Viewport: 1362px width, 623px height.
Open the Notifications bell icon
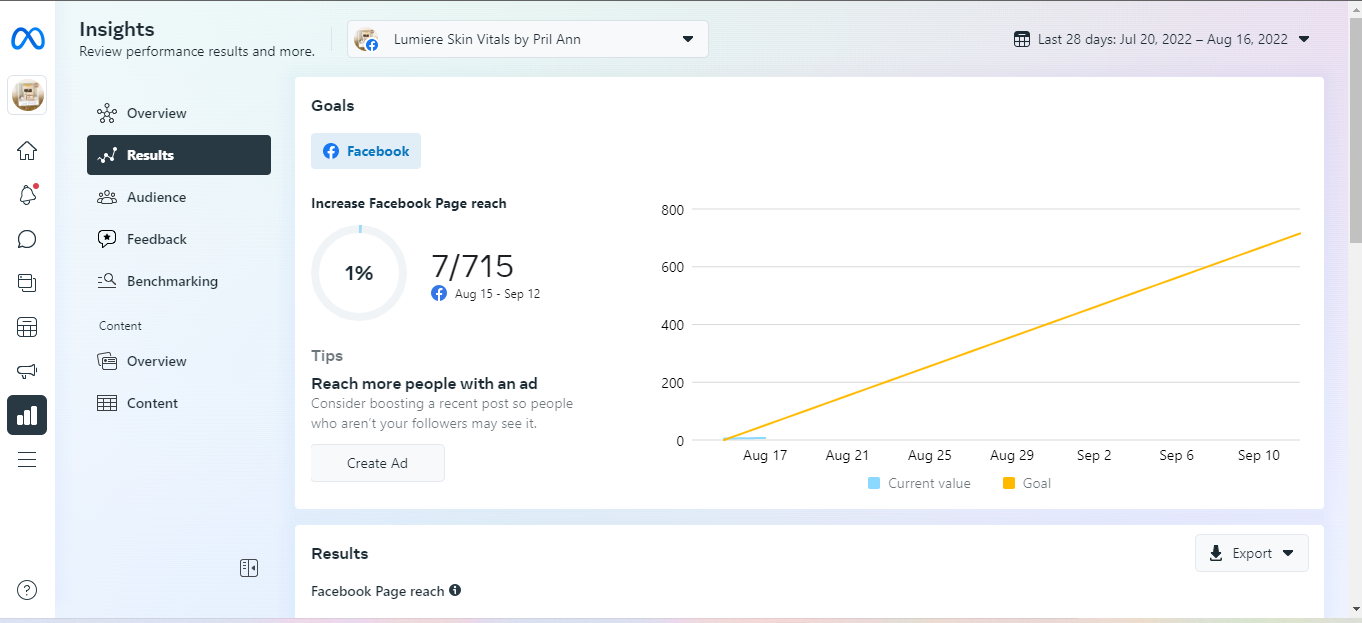coord(27,195)
